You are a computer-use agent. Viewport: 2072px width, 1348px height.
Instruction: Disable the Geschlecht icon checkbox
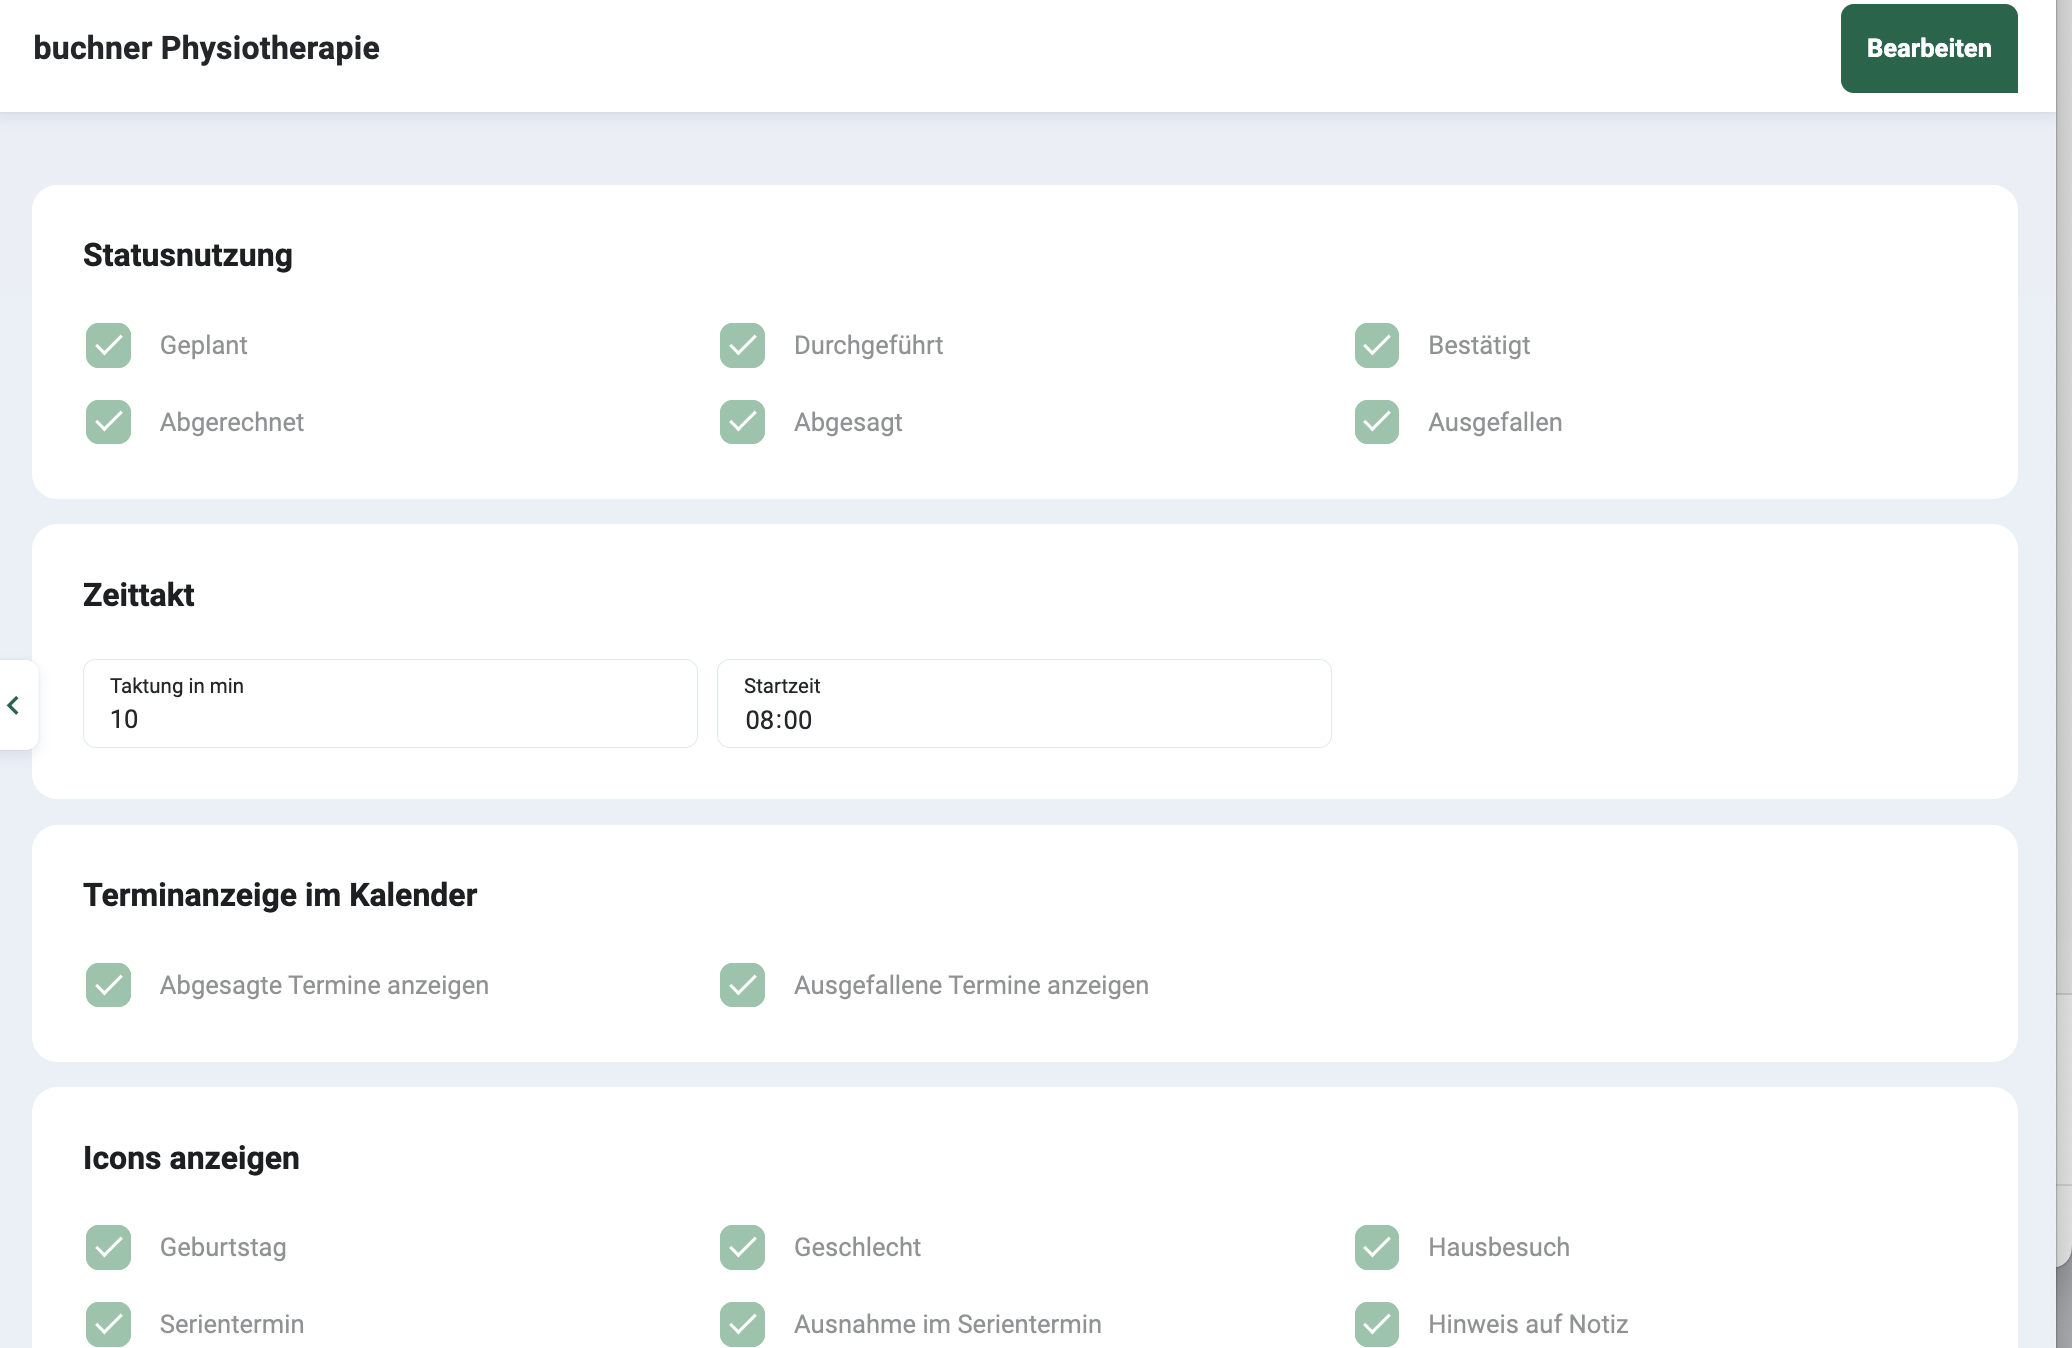tap(742, 1247)
